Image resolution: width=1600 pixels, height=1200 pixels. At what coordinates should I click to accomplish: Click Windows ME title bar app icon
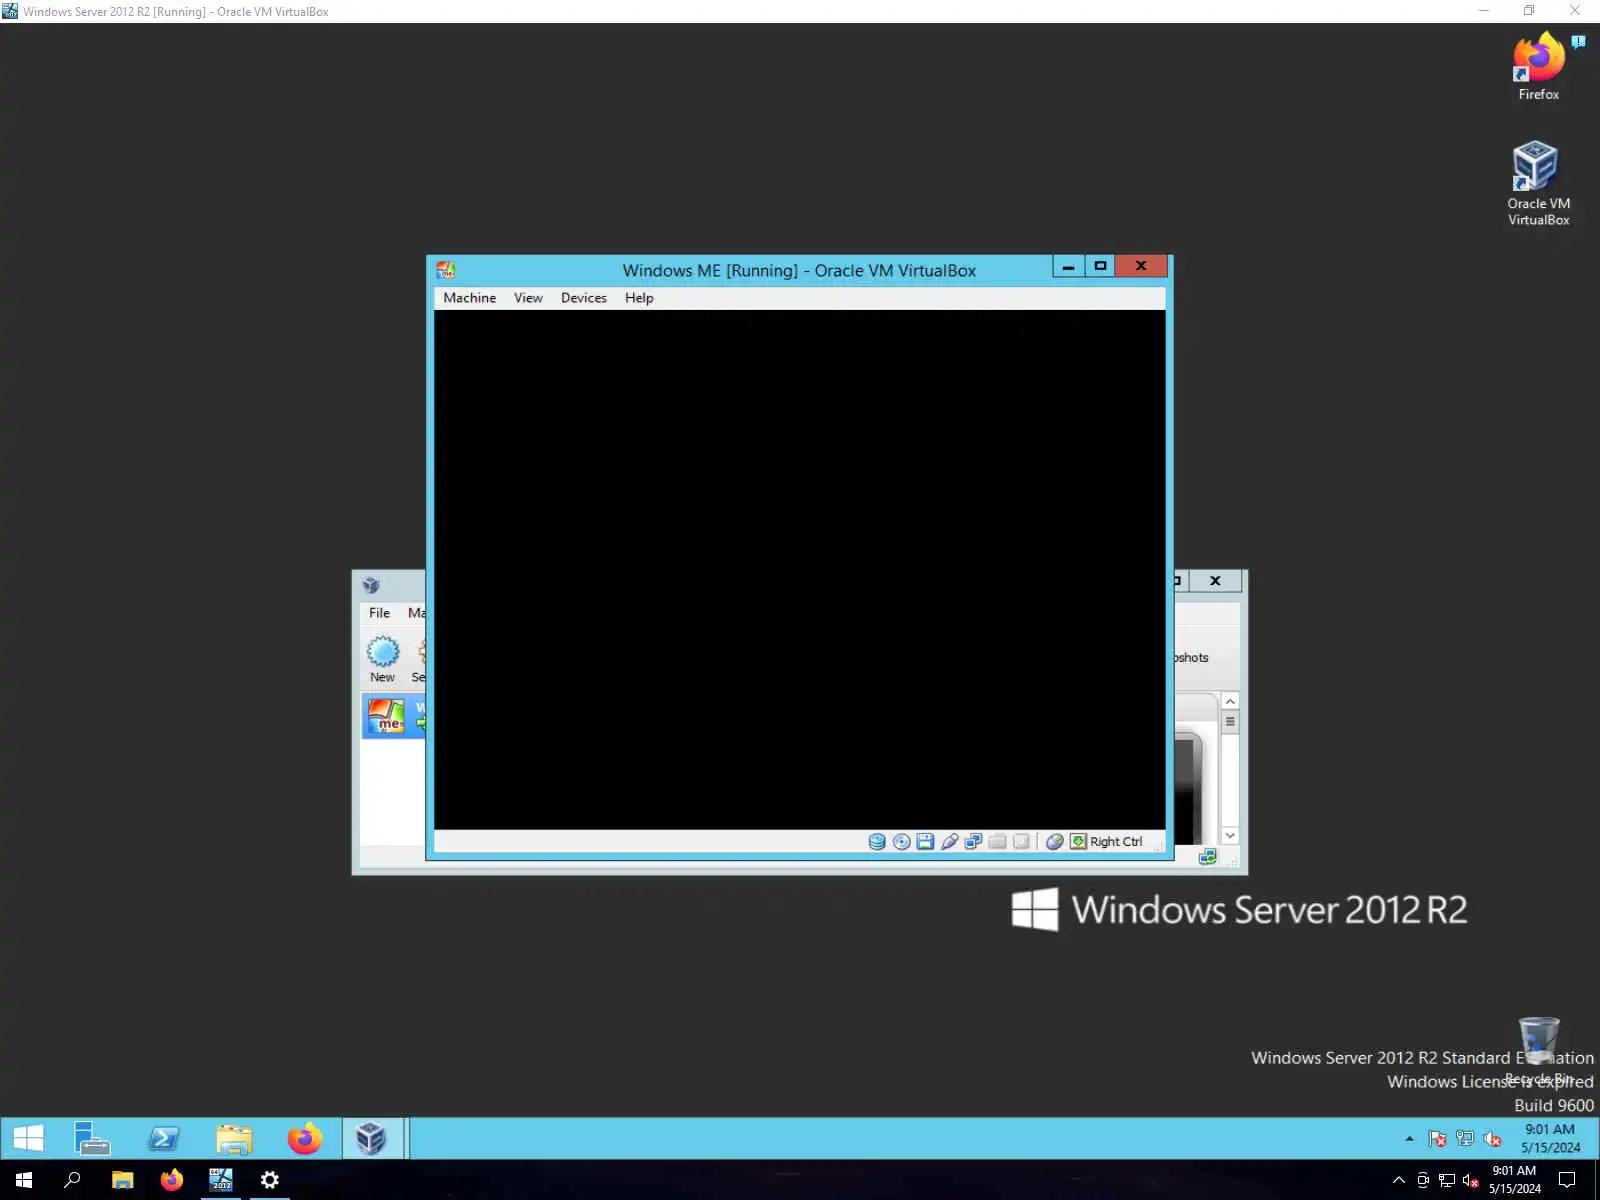click(446, 270)
